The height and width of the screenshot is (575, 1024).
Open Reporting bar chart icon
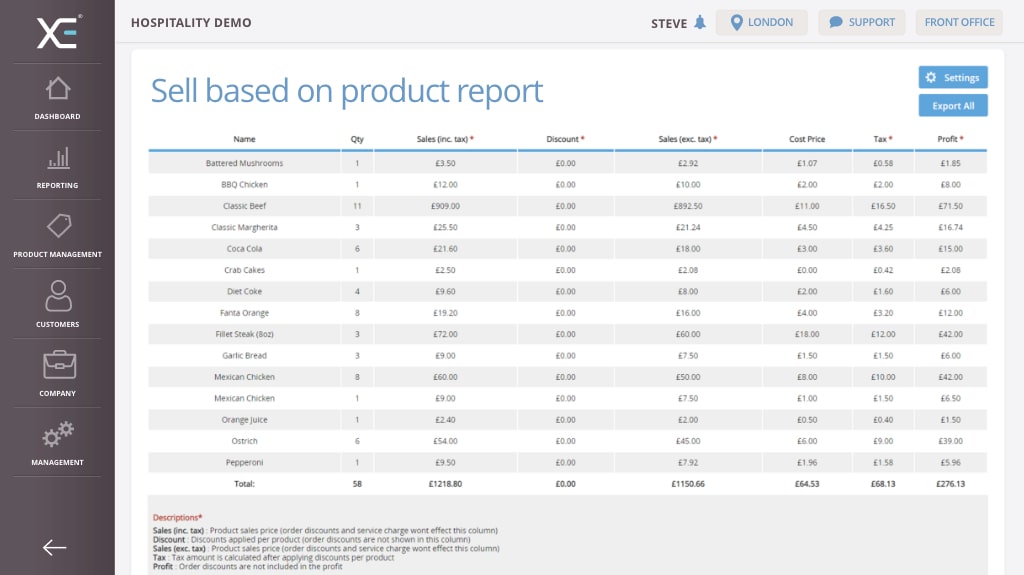pos(58,158)
